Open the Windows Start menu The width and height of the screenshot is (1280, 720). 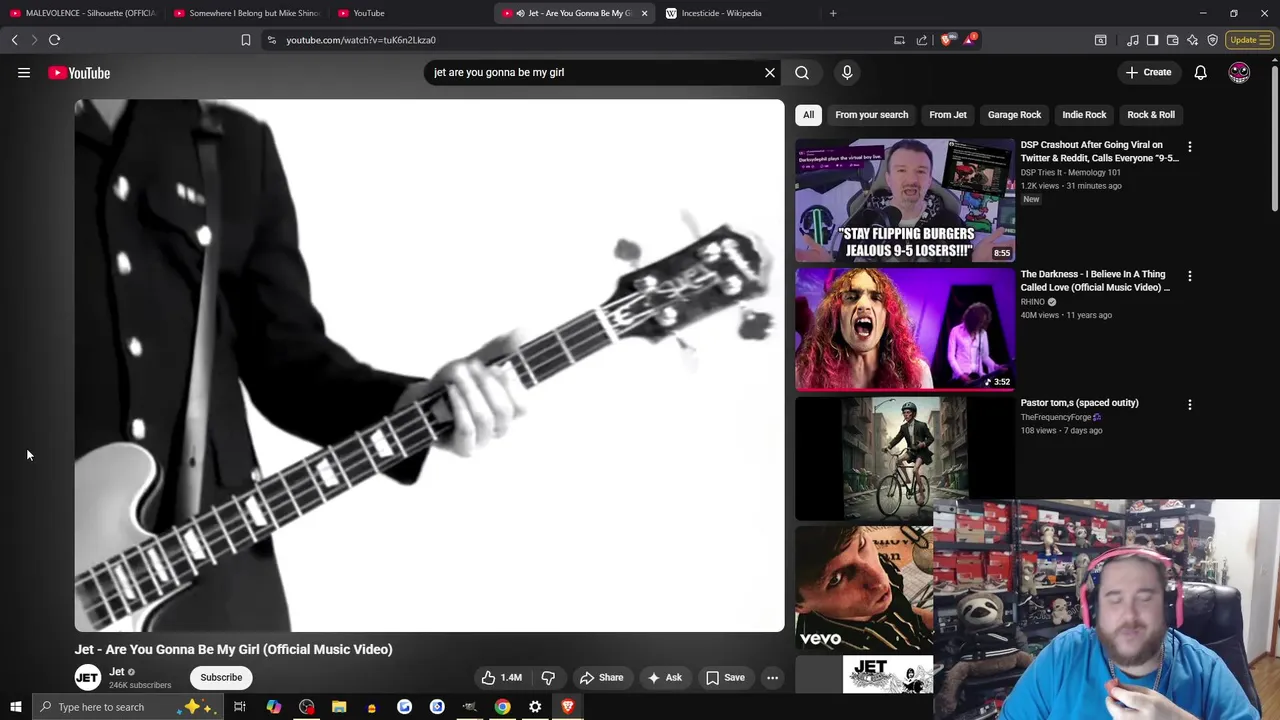pos(16,707)
